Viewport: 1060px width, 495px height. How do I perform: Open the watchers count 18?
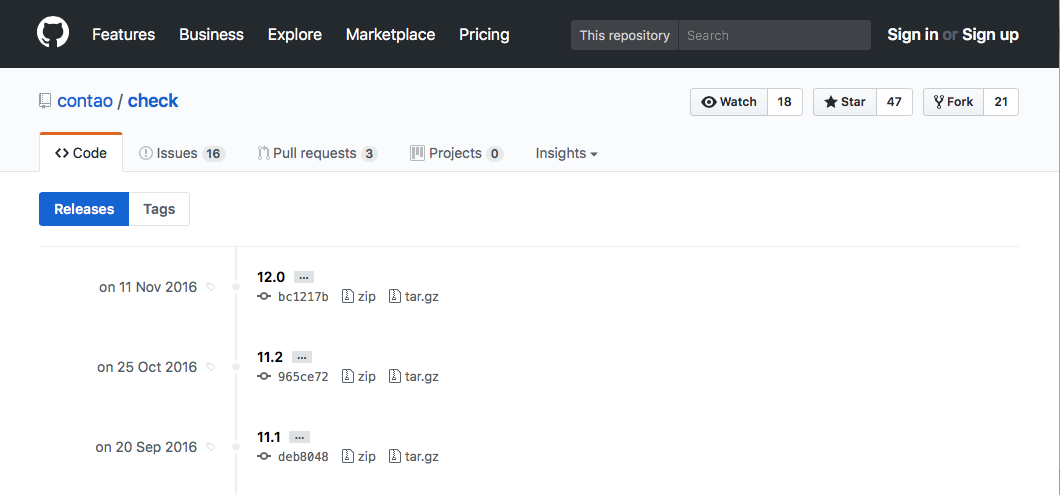(x=784, y=102)
